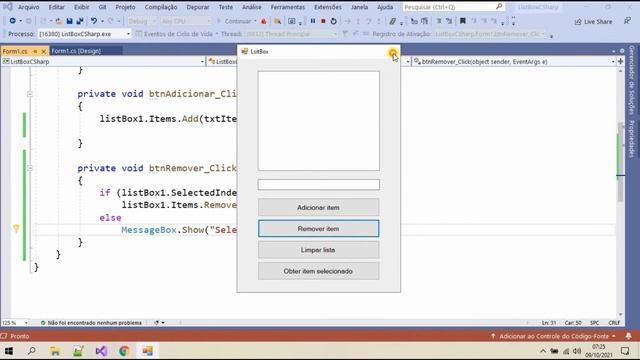Click the Hot Reload flame icon
The image size is (640, 360).
point(264,21)
